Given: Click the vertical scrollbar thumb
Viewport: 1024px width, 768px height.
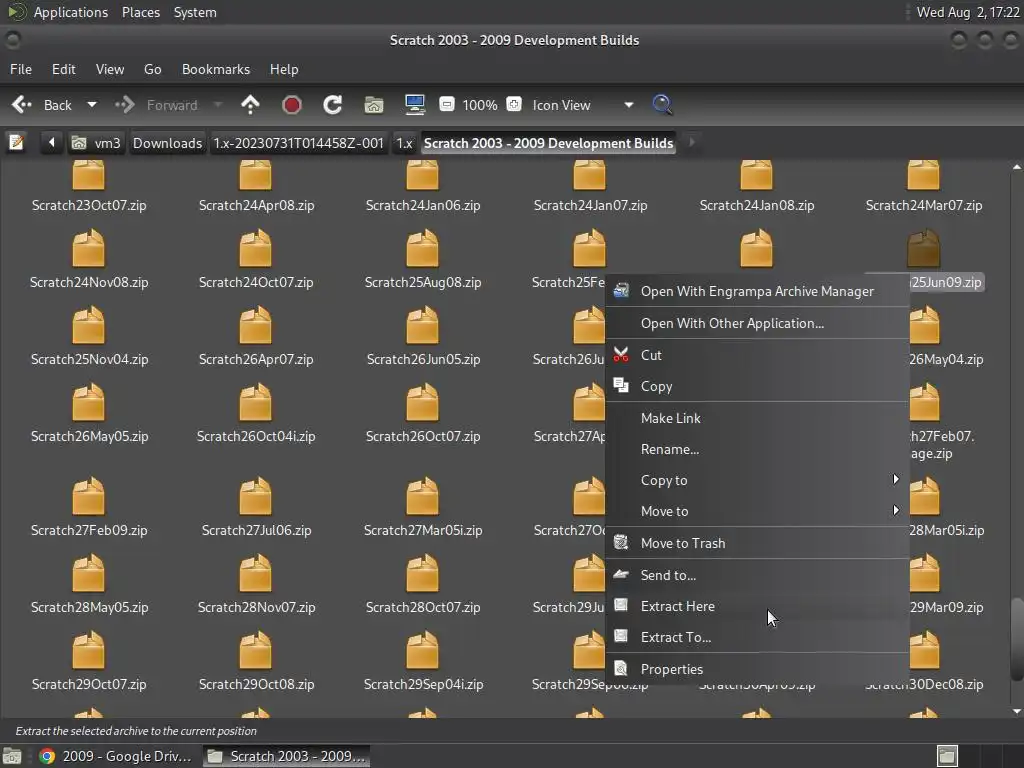Looking at the screenshot, I should 1016,639.
